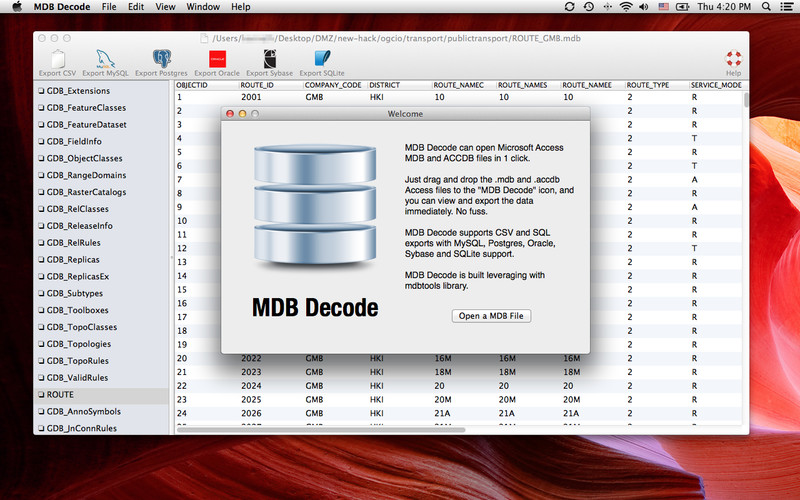Click the Open a MDB File button

491,316
